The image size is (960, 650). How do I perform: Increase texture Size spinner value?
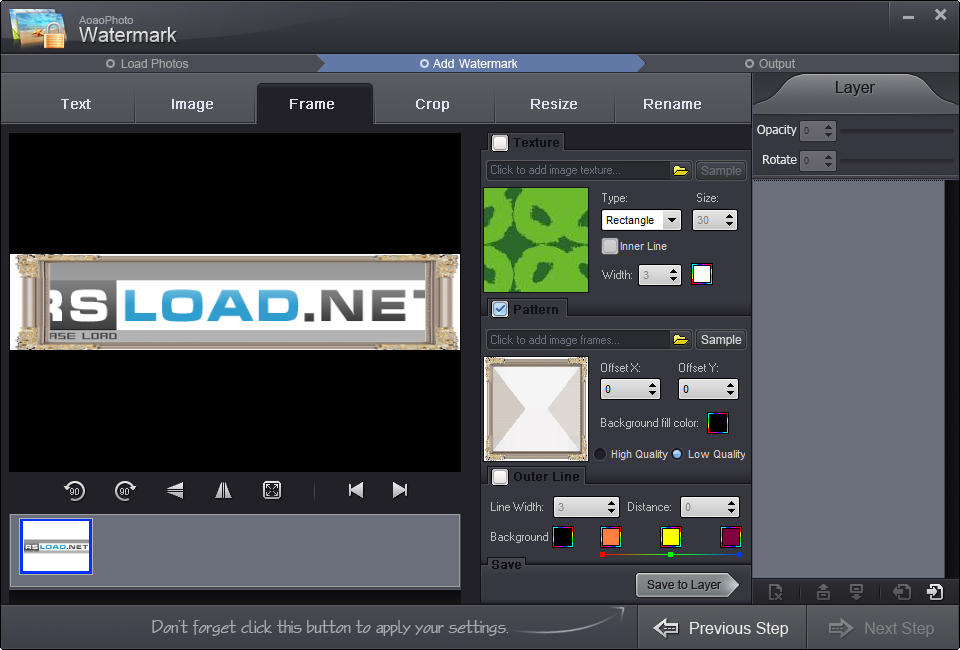730,216
